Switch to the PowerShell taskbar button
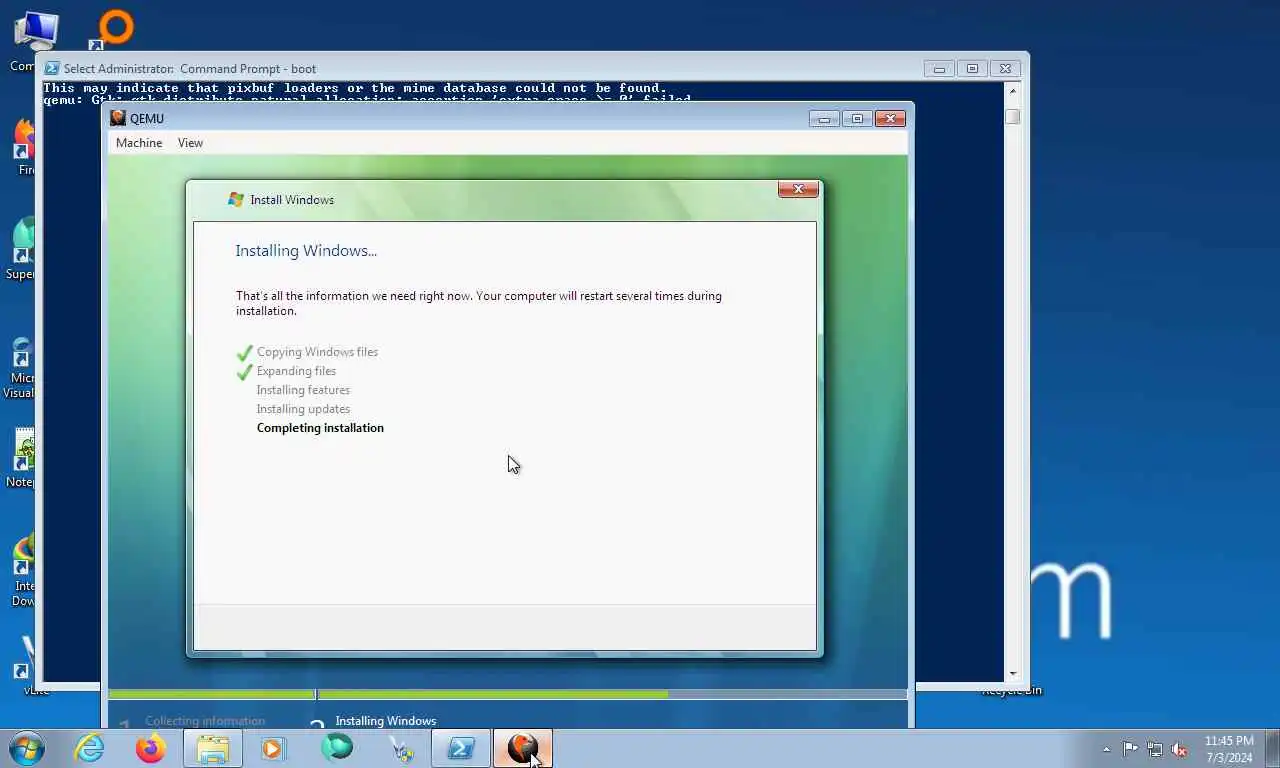Viewport: 1280px width, 768px height. 461,748
